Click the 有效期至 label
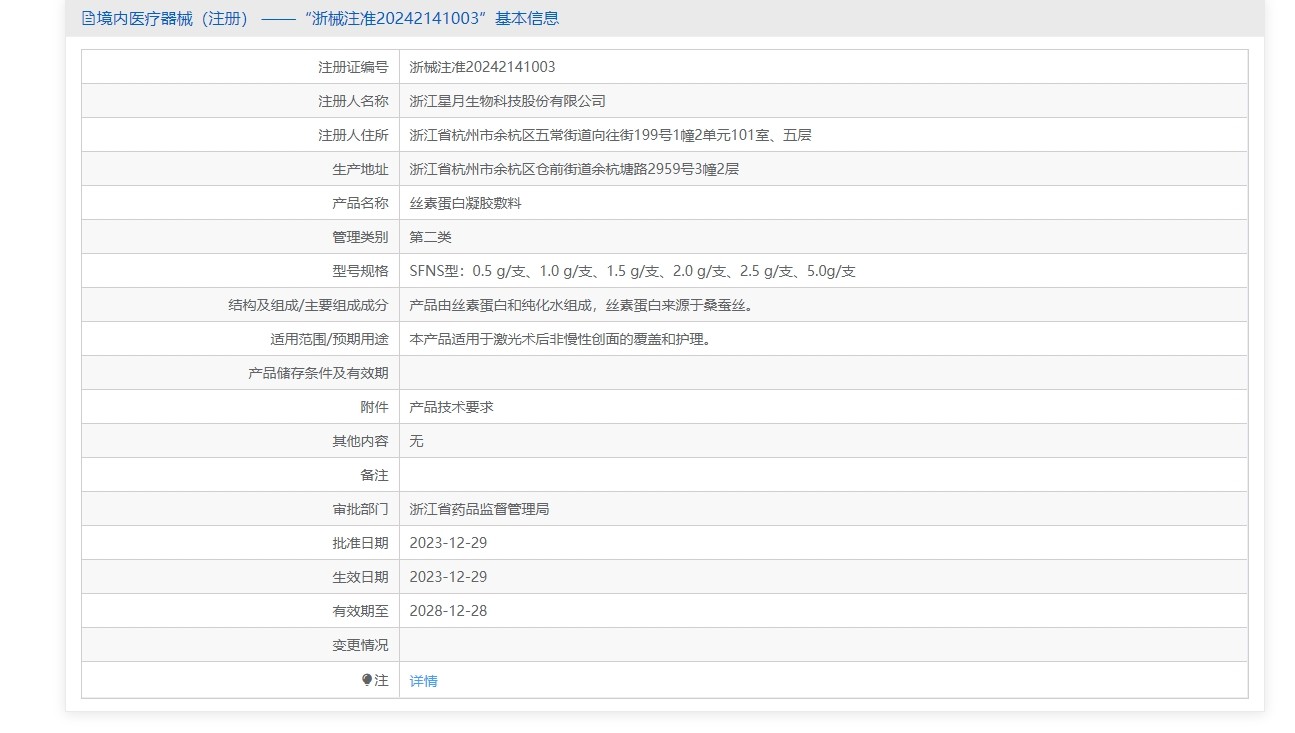The width and height of the screenshot is (1295, 733). 360,611
